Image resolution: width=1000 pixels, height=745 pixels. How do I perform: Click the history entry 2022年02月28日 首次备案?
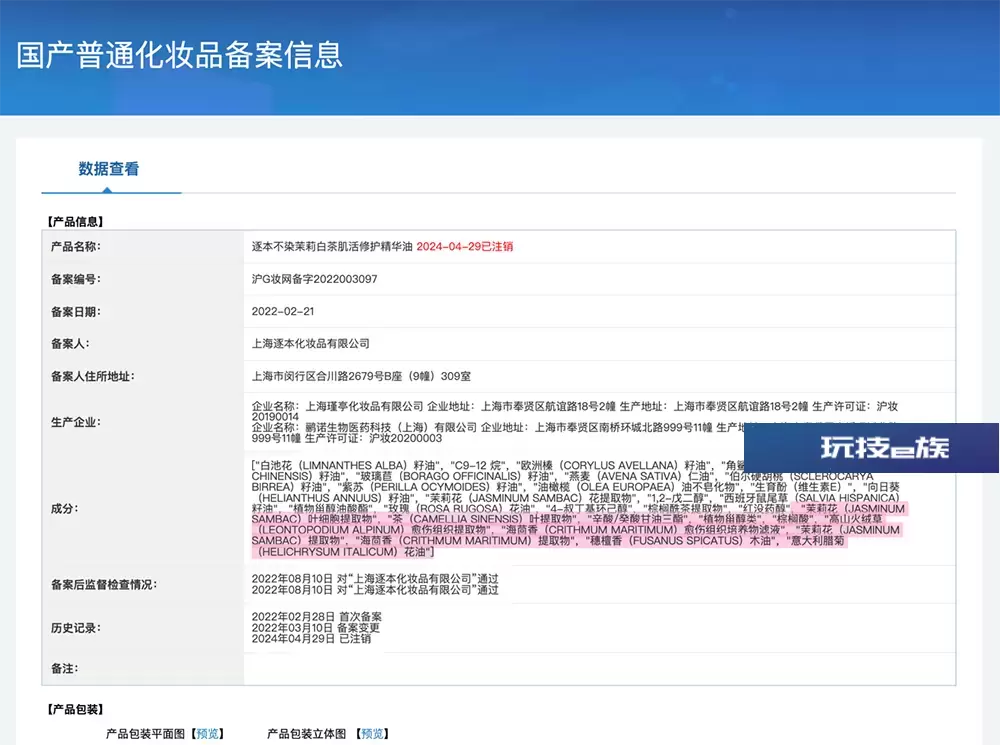(316, 617)
